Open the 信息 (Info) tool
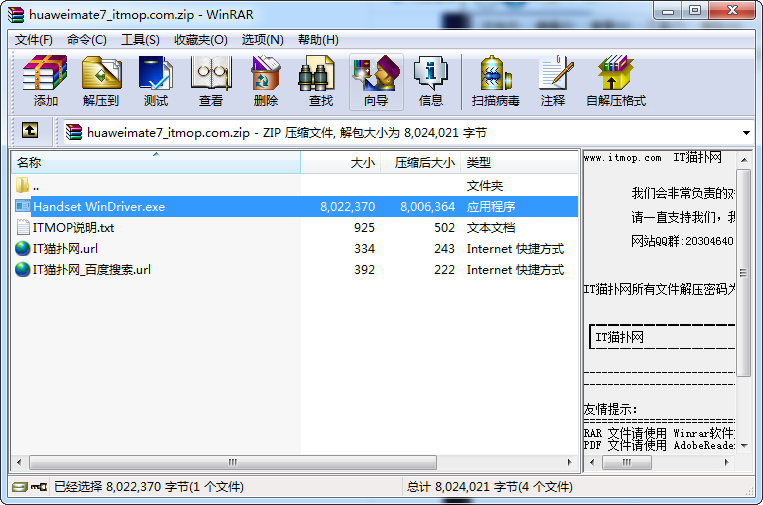The width and height of the screenshot is (763, 505). [x=431, y=81]
